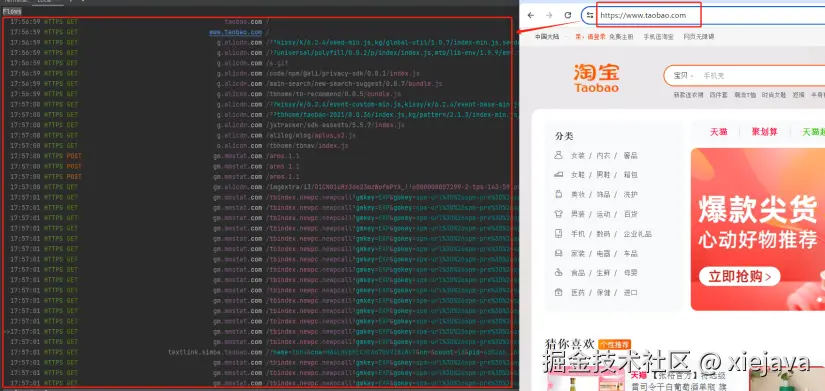
Task: Open the 进口 category
Action: (x=630, y=293)
